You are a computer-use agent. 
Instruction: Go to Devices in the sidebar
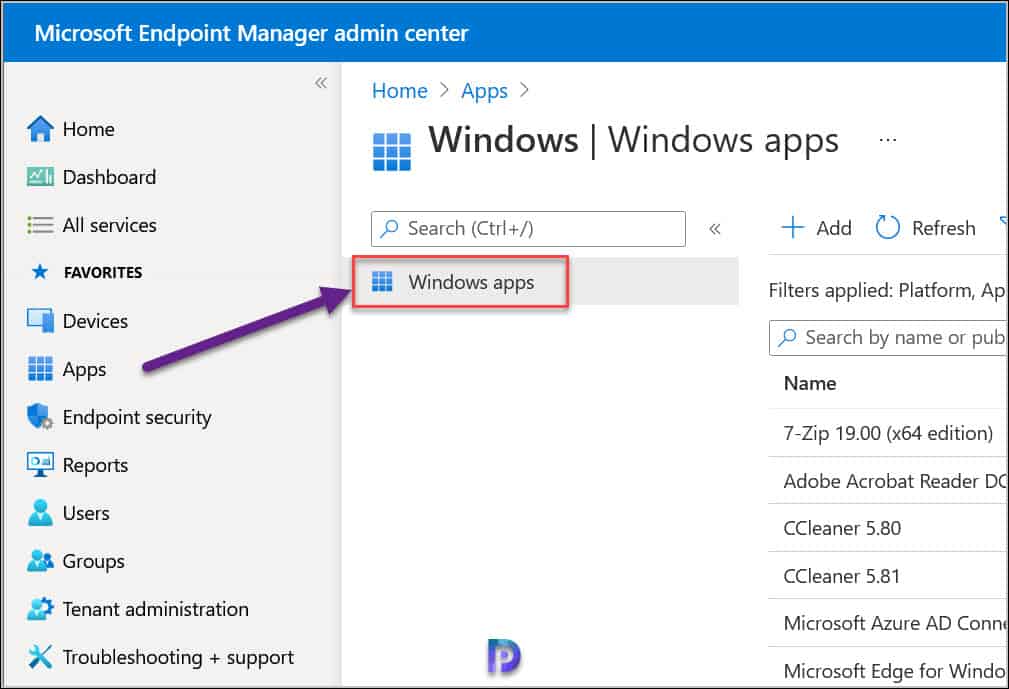(95, 321)
